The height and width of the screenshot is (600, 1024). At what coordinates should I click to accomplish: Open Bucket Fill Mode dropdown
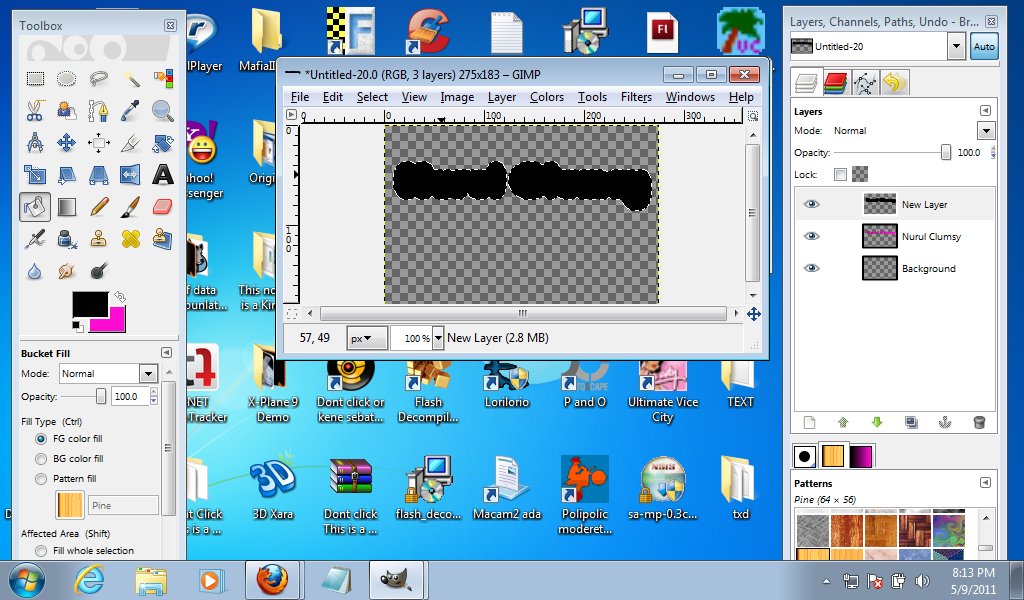click(x=148, y=373)
